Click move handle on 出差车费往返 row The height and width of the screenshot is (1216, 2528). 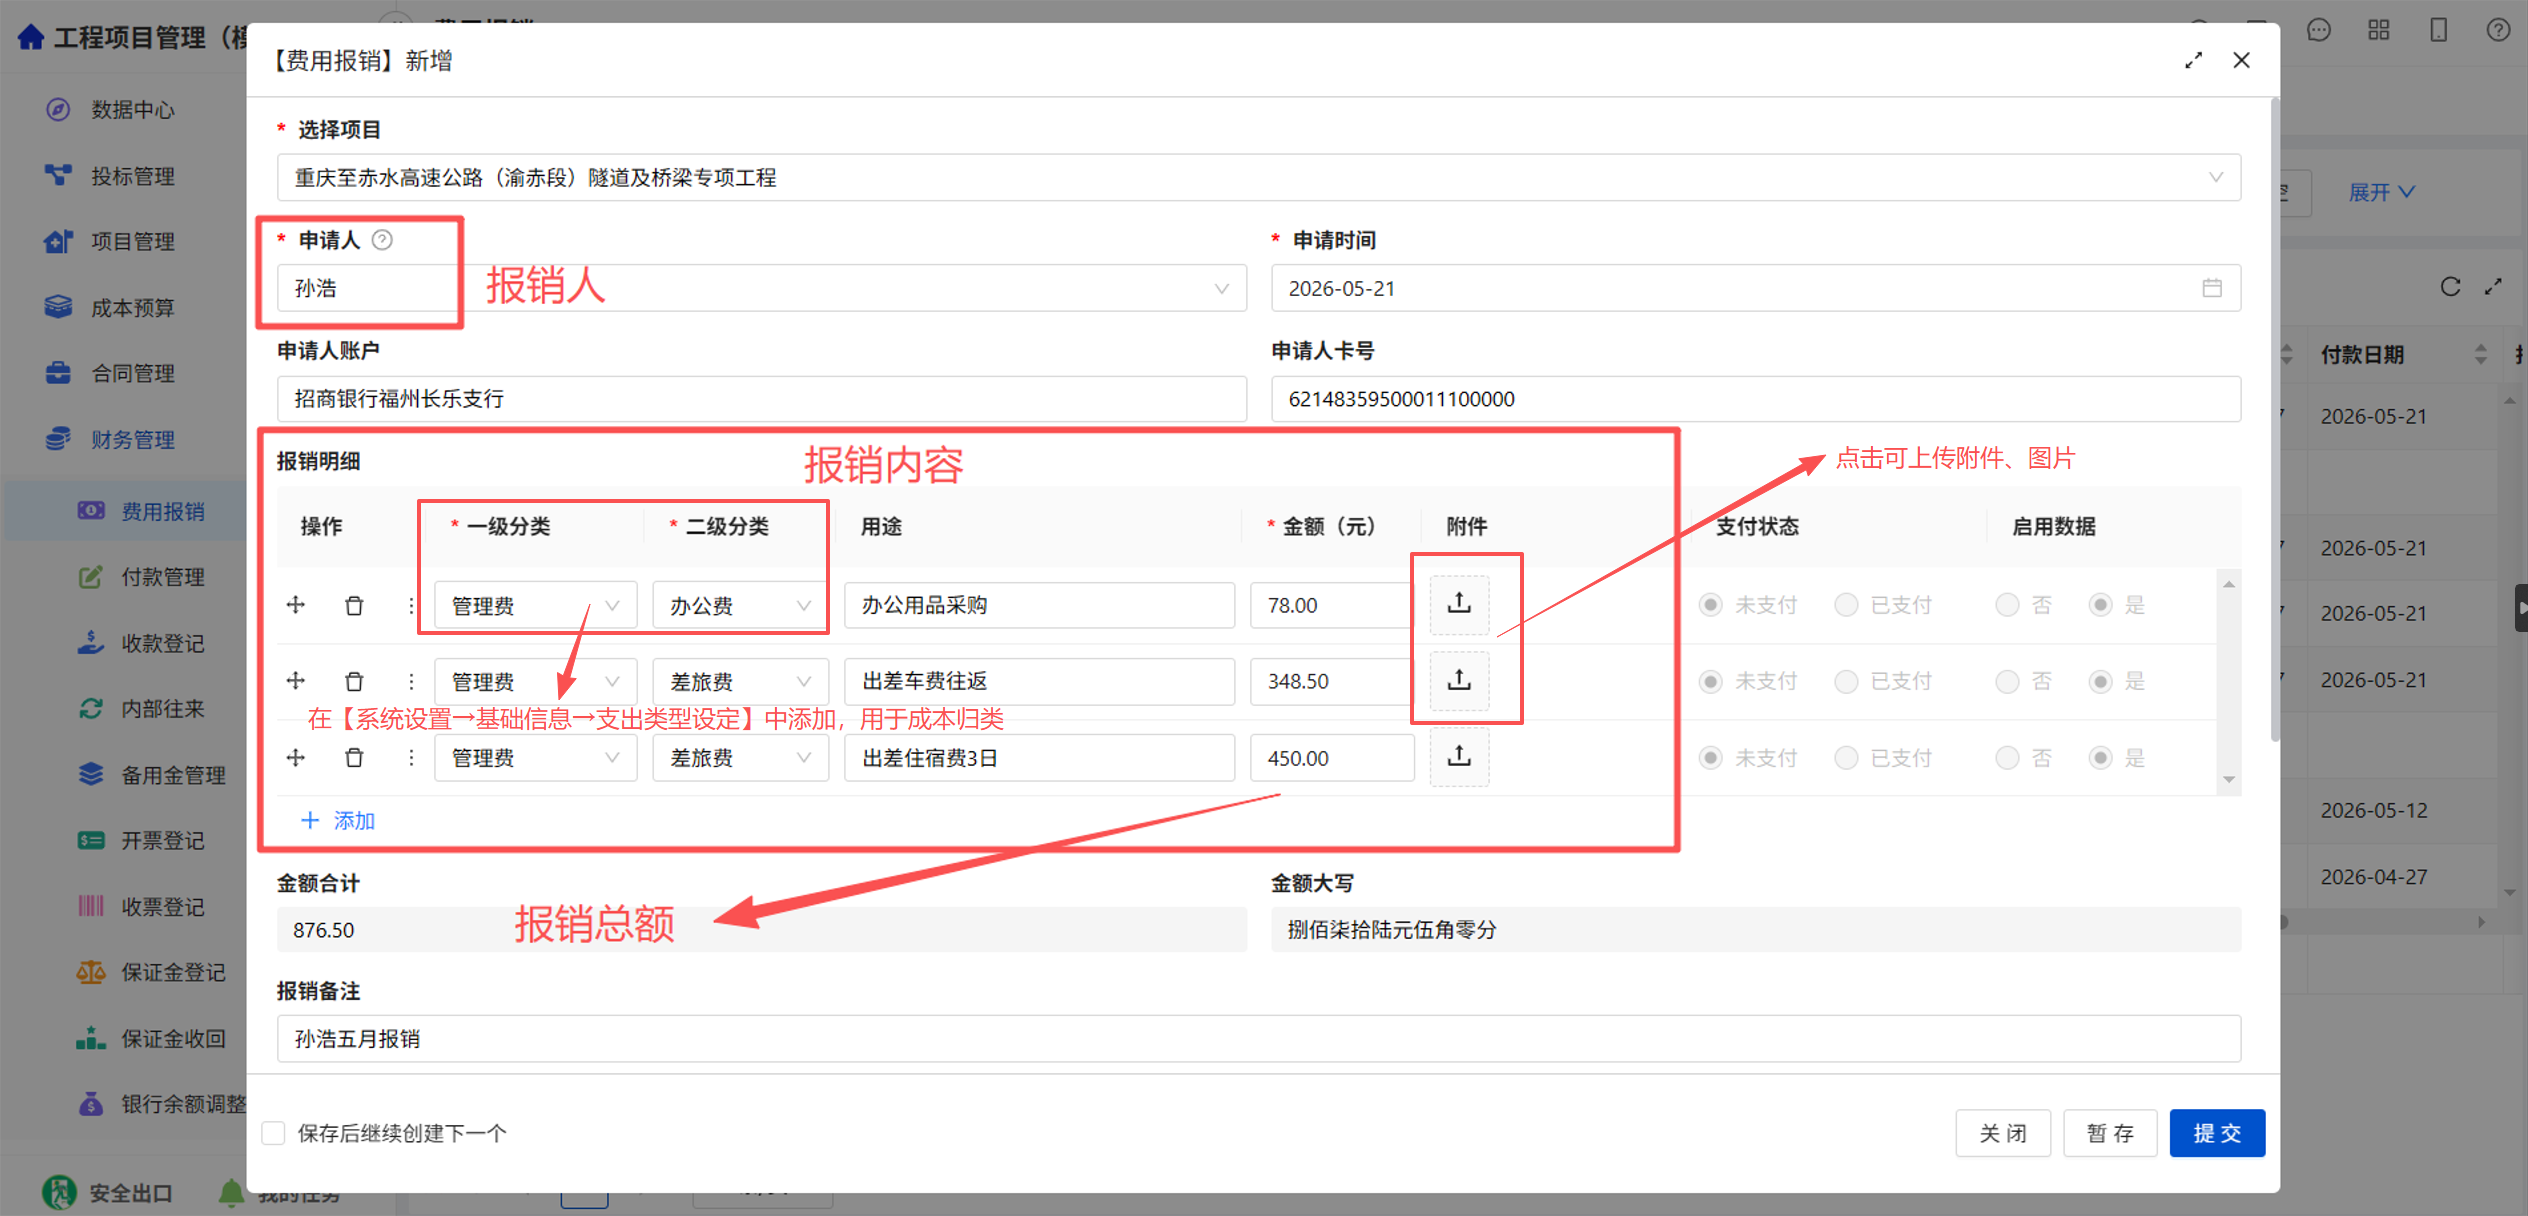[x=296, y=681]
